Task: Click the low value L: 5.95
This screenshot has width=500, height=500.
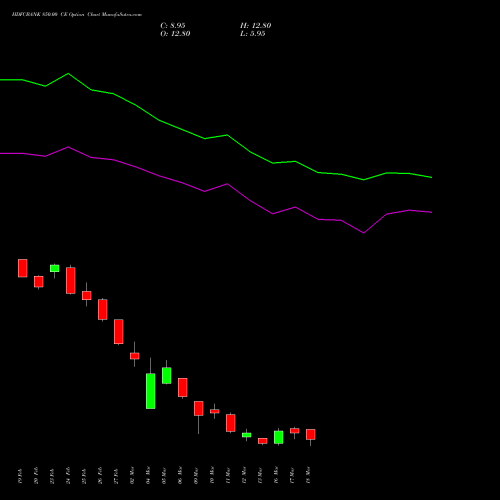Action: click(x=253, y=34)
